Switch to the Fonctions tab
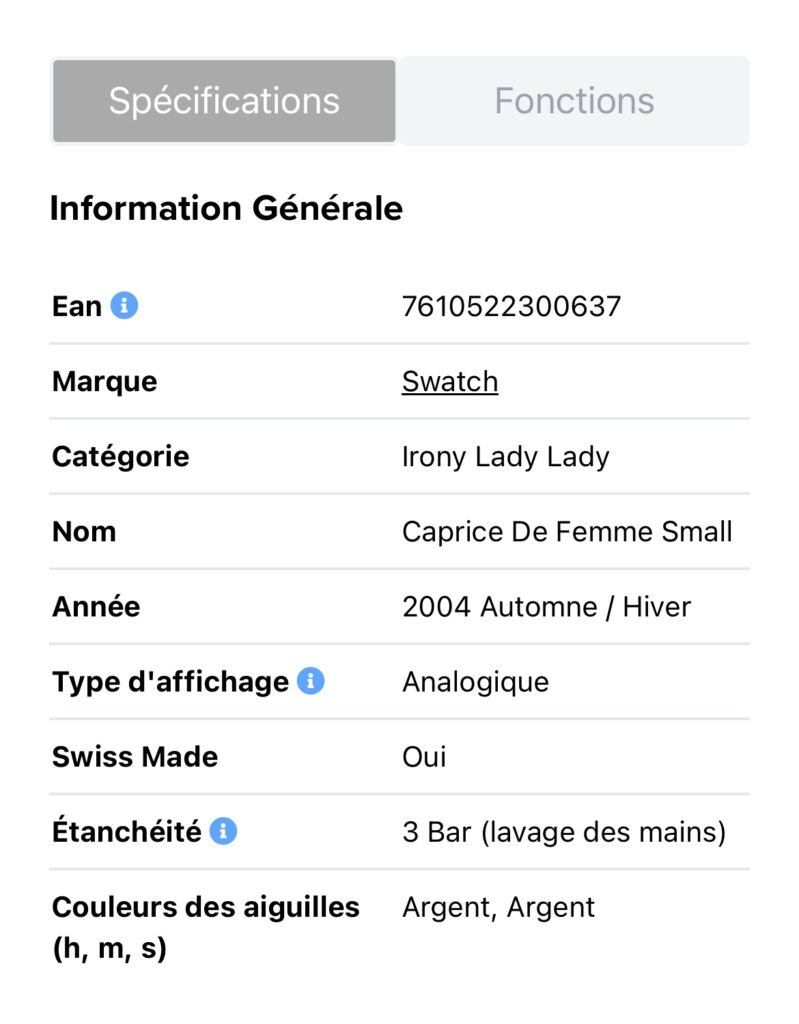Image resolution: width=799 pixels, height=1024 pixels. click(x=574, y=101)
